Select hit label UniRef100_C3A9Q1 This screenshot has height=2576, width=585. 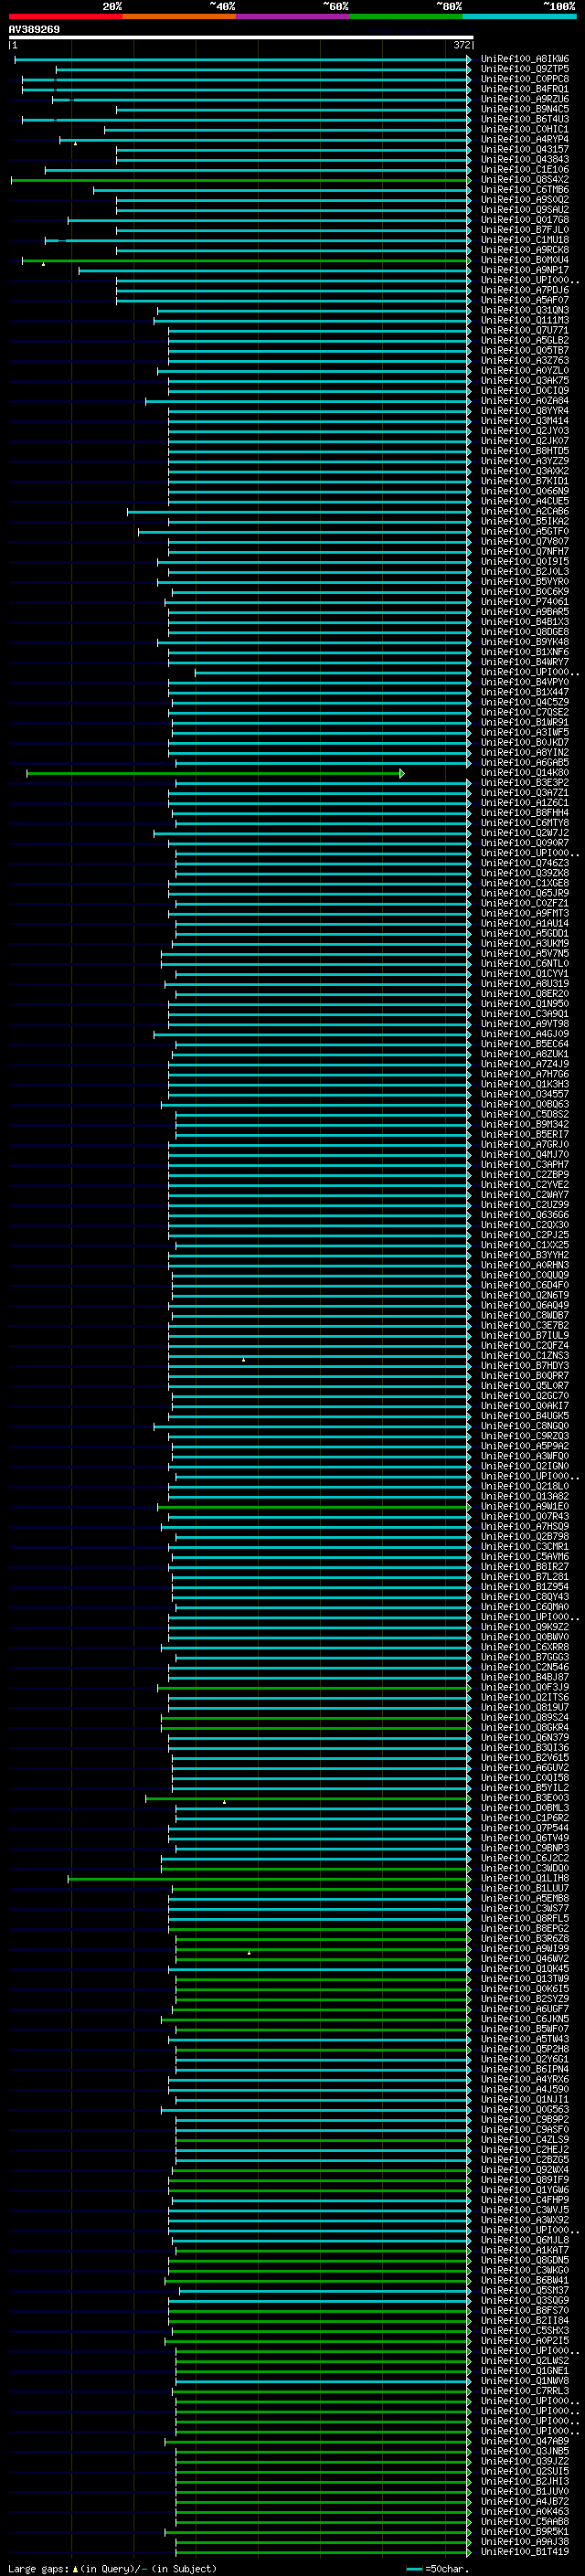524,1014
